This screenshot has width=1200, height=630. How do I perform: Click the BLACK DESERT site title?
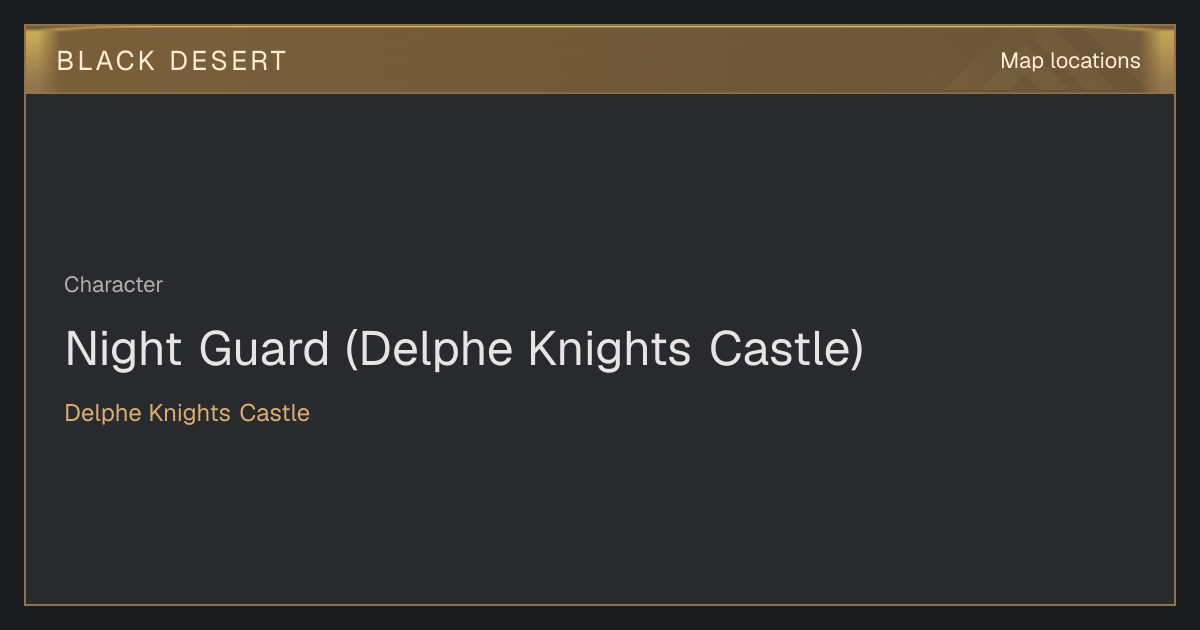point(172,61)
